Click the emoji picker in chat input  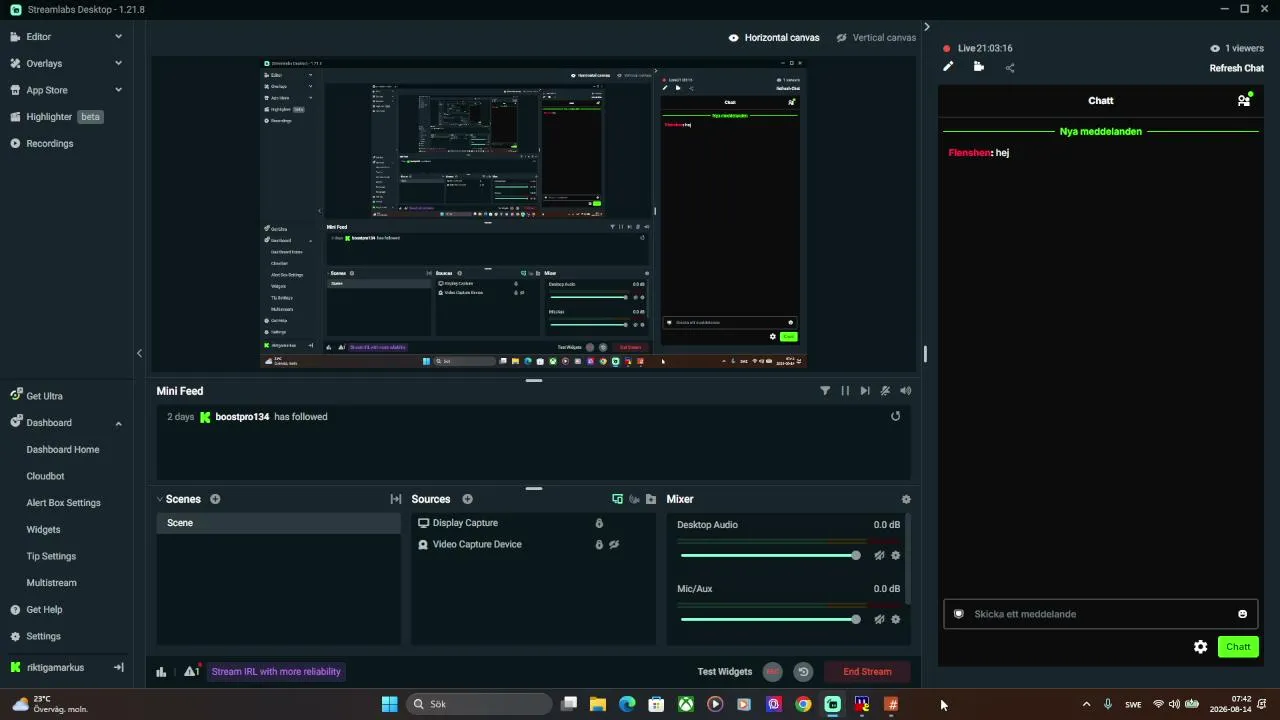(1243, 614)
